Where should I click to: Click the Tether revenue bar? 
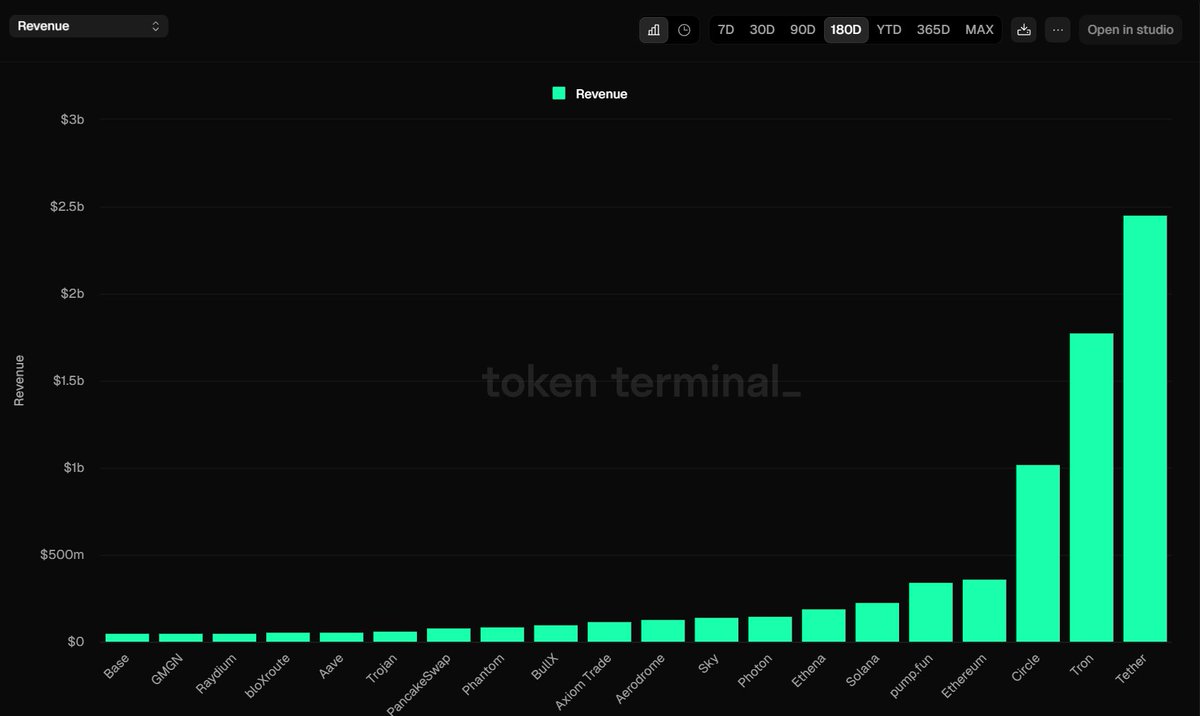[1145, 429]
